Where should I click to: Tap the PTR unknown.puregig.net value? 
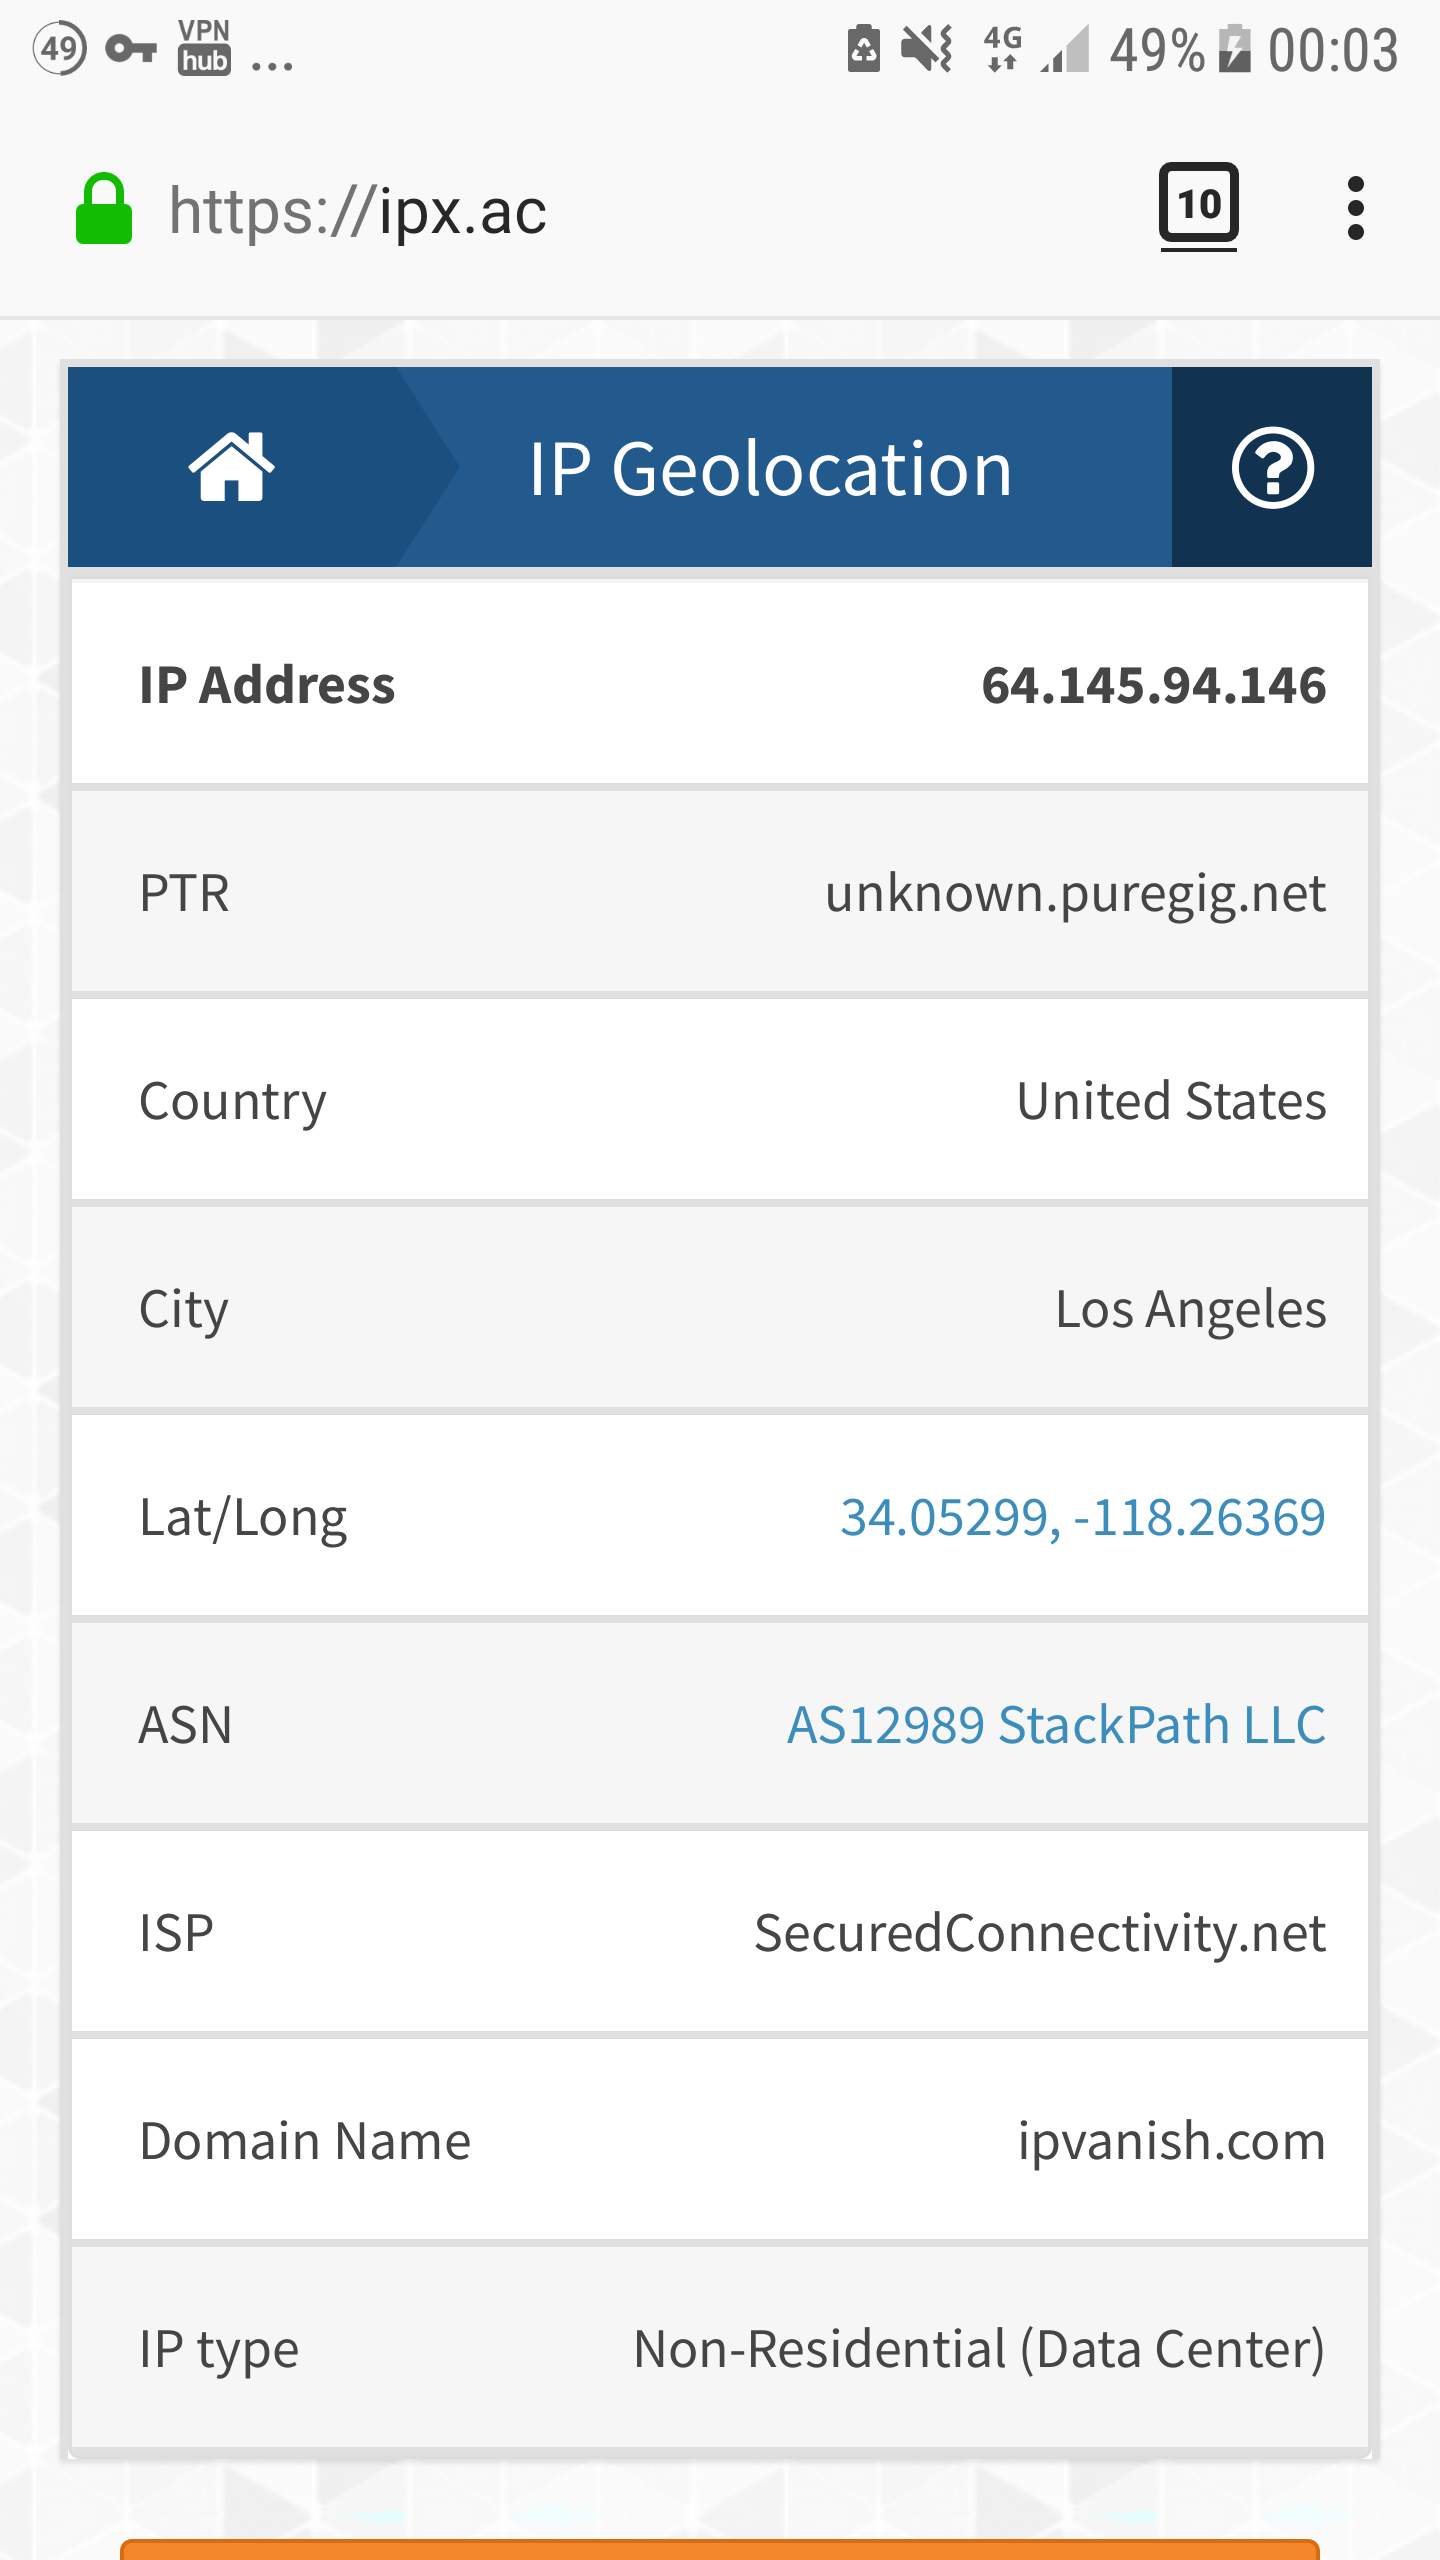point(1075,893)
